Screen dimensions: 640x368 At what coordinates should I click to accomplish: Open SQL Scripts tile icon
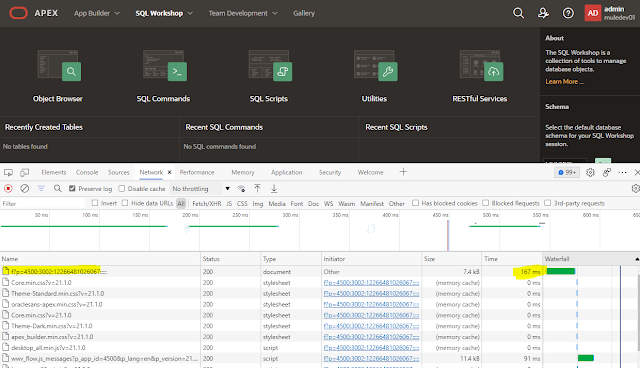coord(270,65)
